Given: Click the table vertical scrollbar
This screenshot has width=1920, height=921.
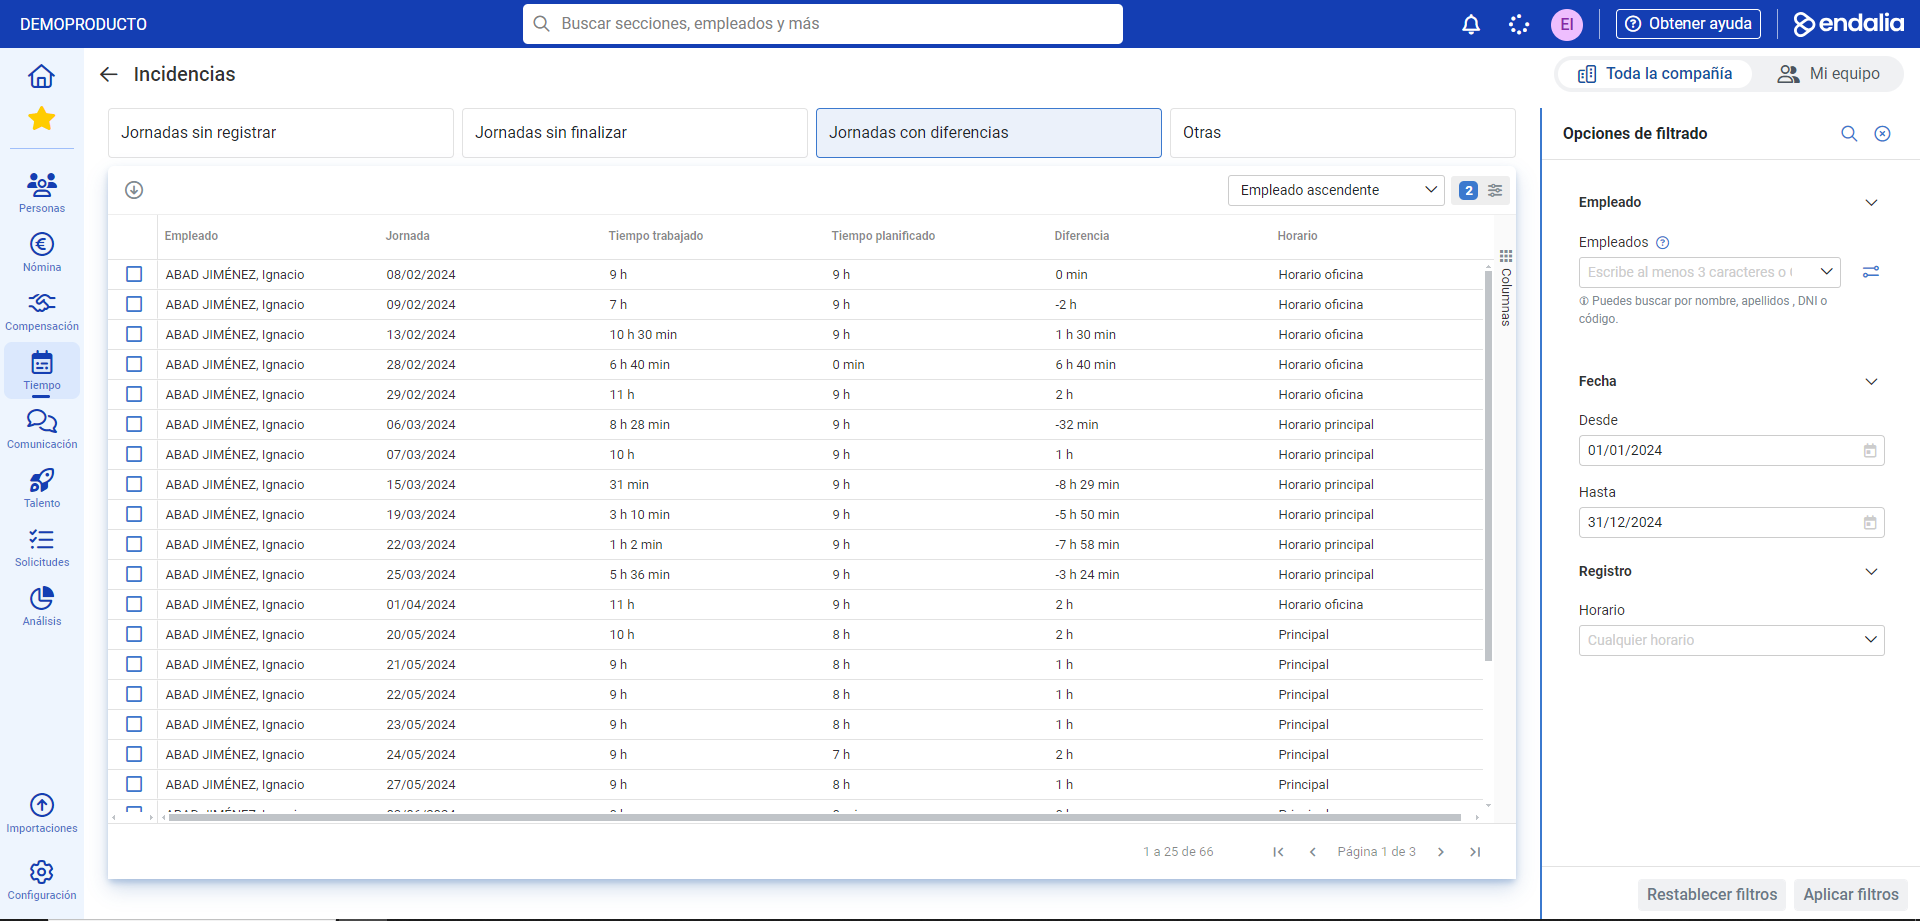Looking at the screenshot, I should pos(1488,465).
